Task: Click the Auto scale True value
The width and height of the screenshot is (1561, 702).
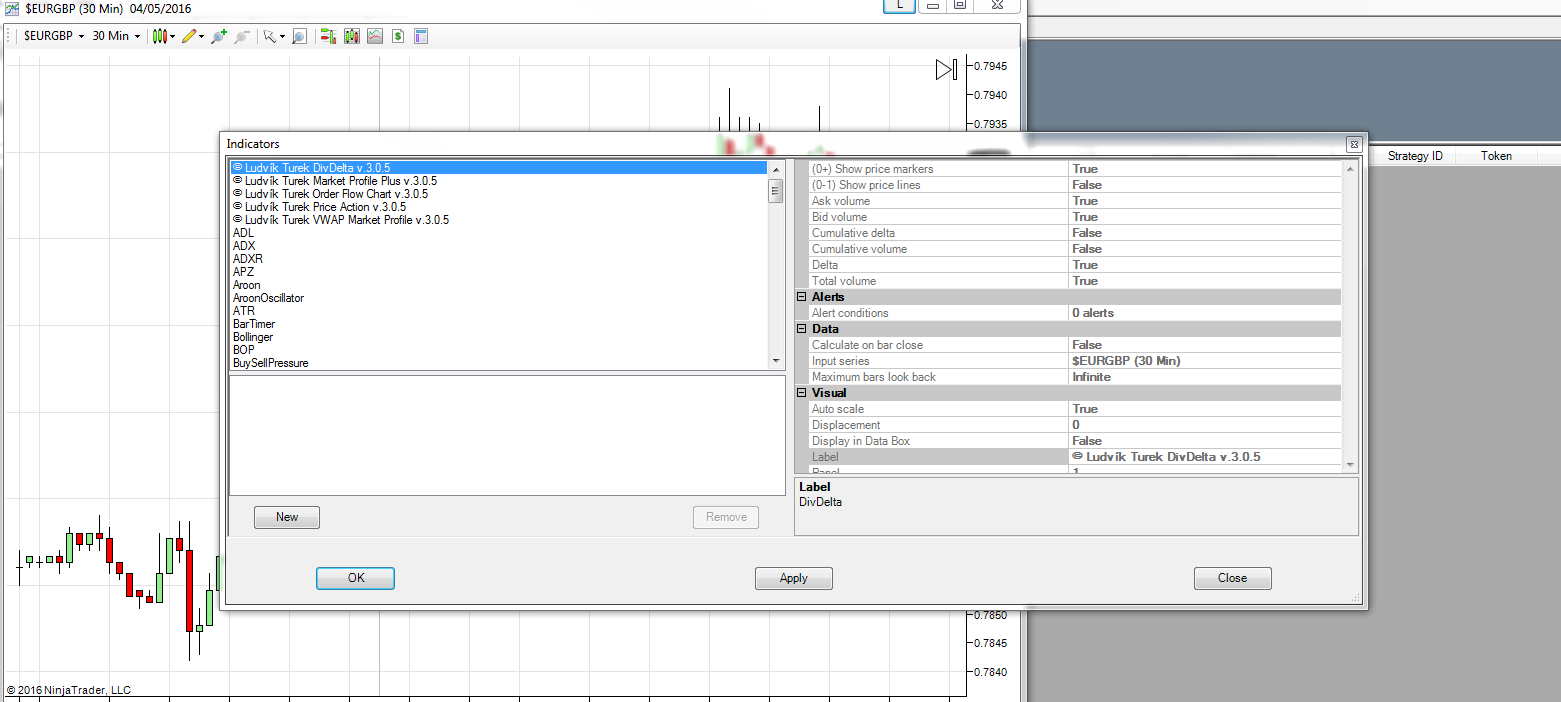Action: click(x=1205, y=409)
